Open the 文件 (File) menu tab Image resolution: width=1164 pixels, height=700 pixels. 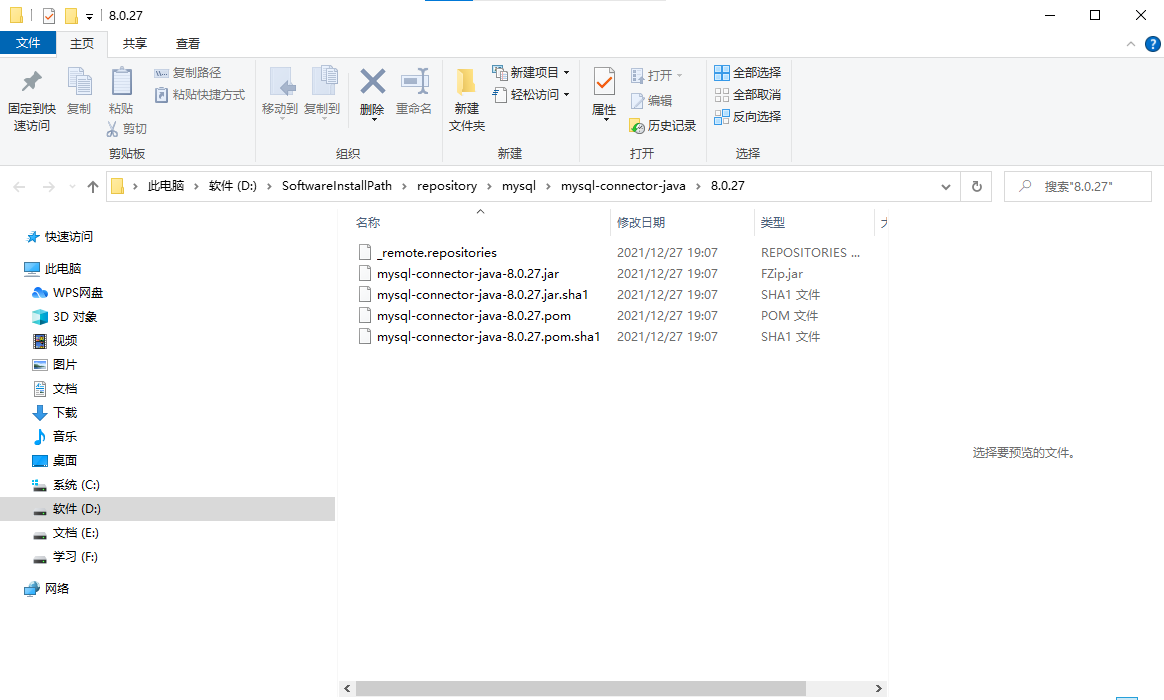(28, 43)
